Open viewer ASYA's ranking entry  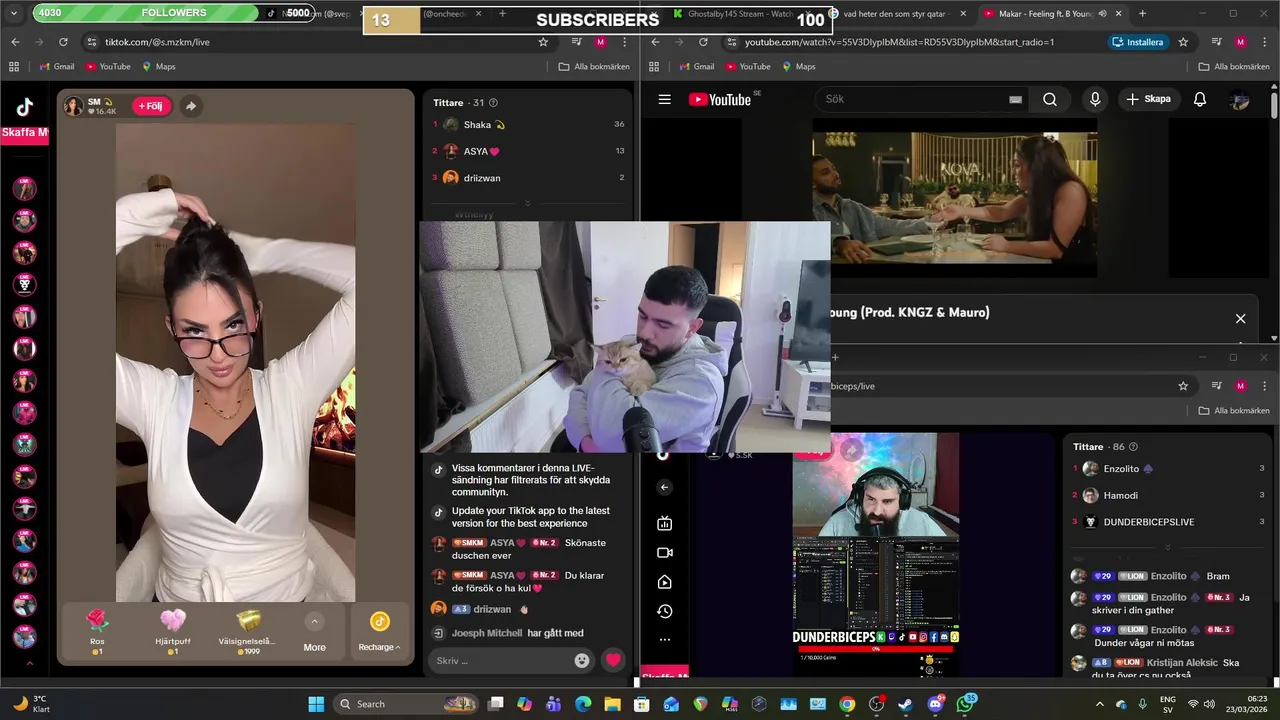528,151
